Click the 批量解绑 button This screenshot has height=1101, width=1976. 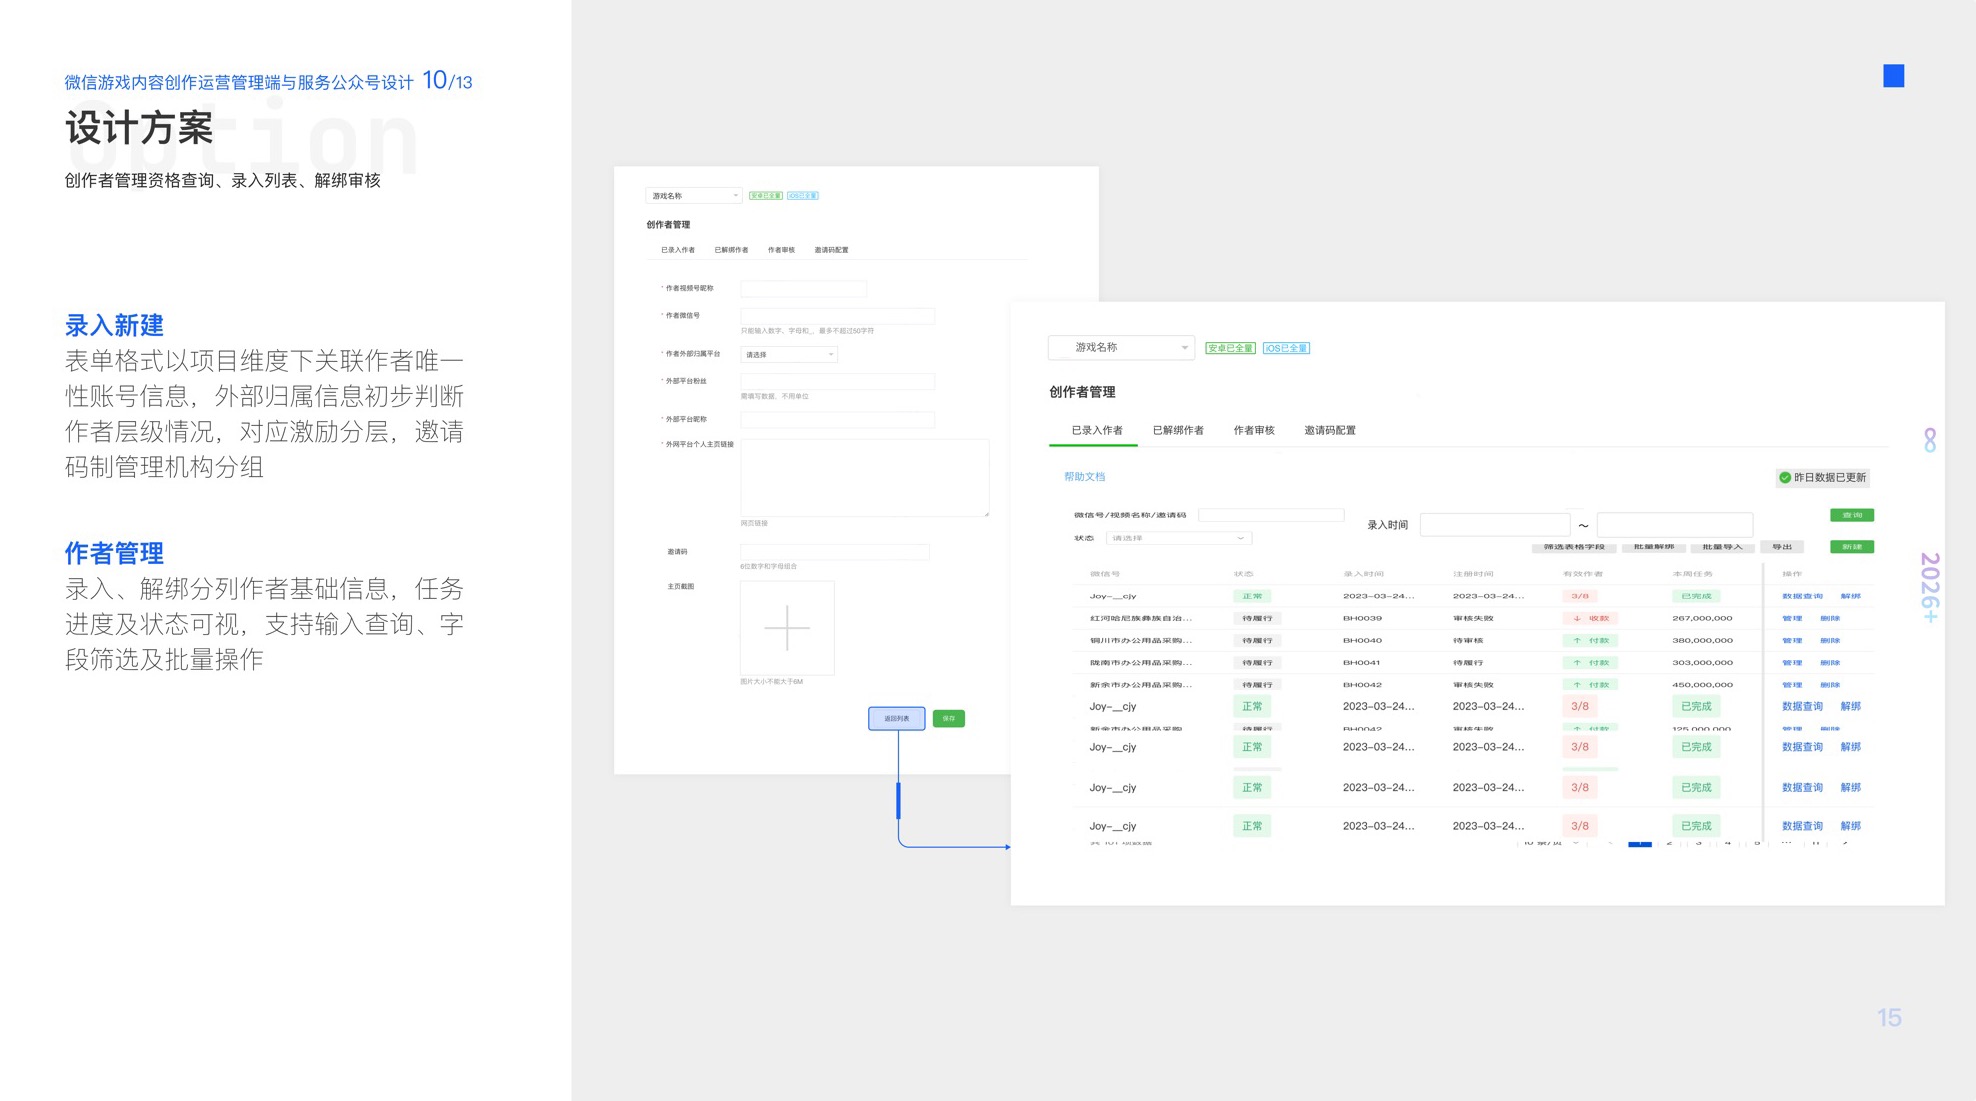[x=1654, y=547]
